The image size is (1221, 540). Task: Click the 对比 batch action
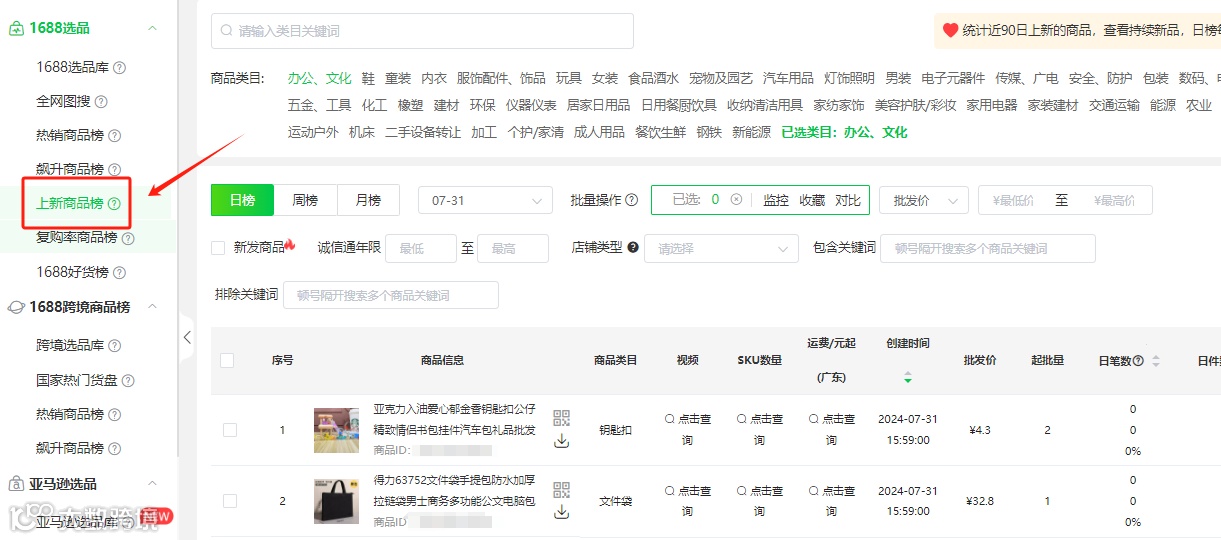click(x=848, y=200)
